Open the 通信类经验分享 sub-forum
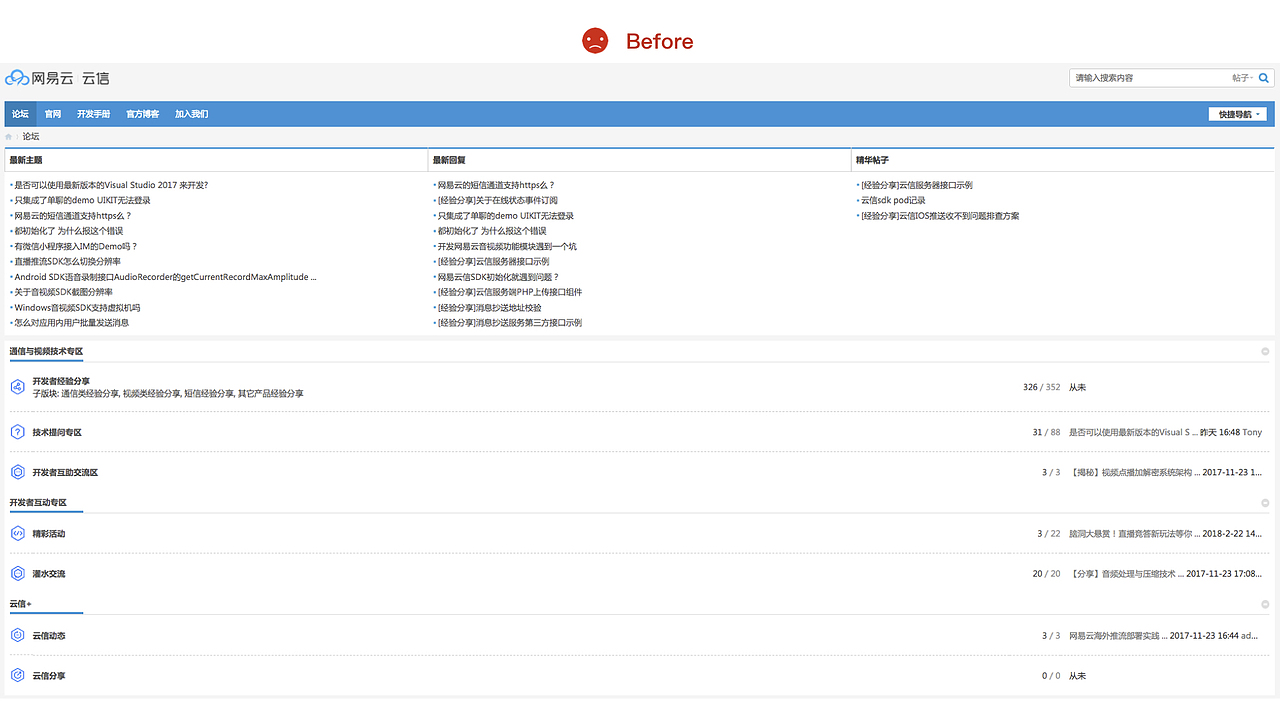1280x720 pixels. tap(89, 394)
